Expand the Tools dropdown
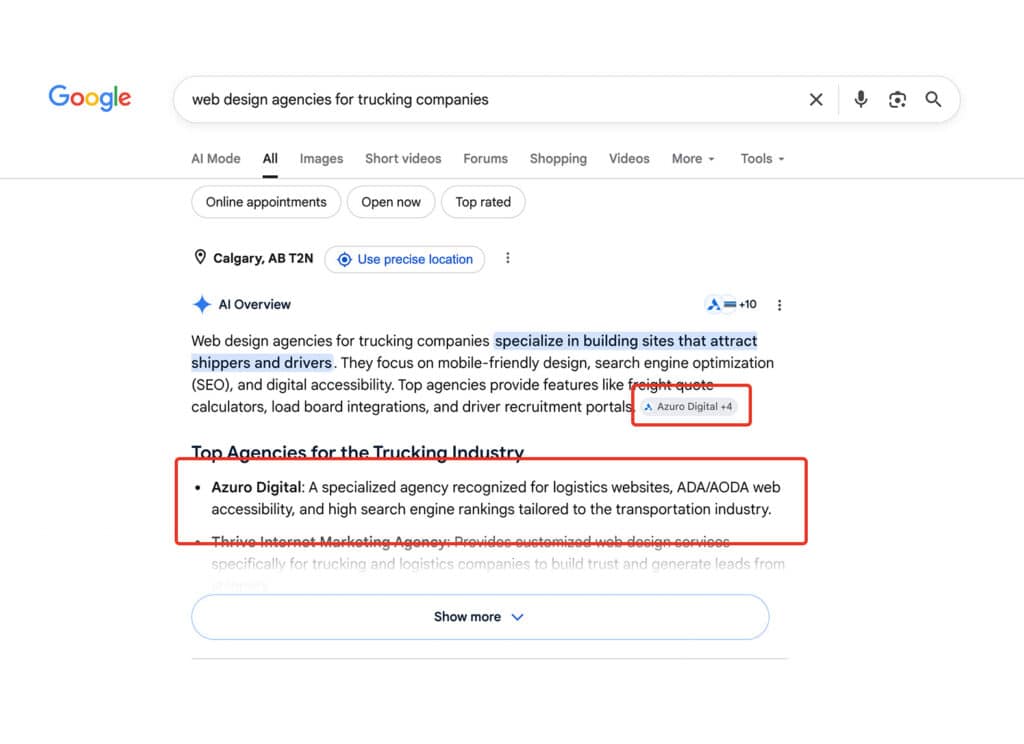This screenshot has height=744, width=1024. point(762,159)
